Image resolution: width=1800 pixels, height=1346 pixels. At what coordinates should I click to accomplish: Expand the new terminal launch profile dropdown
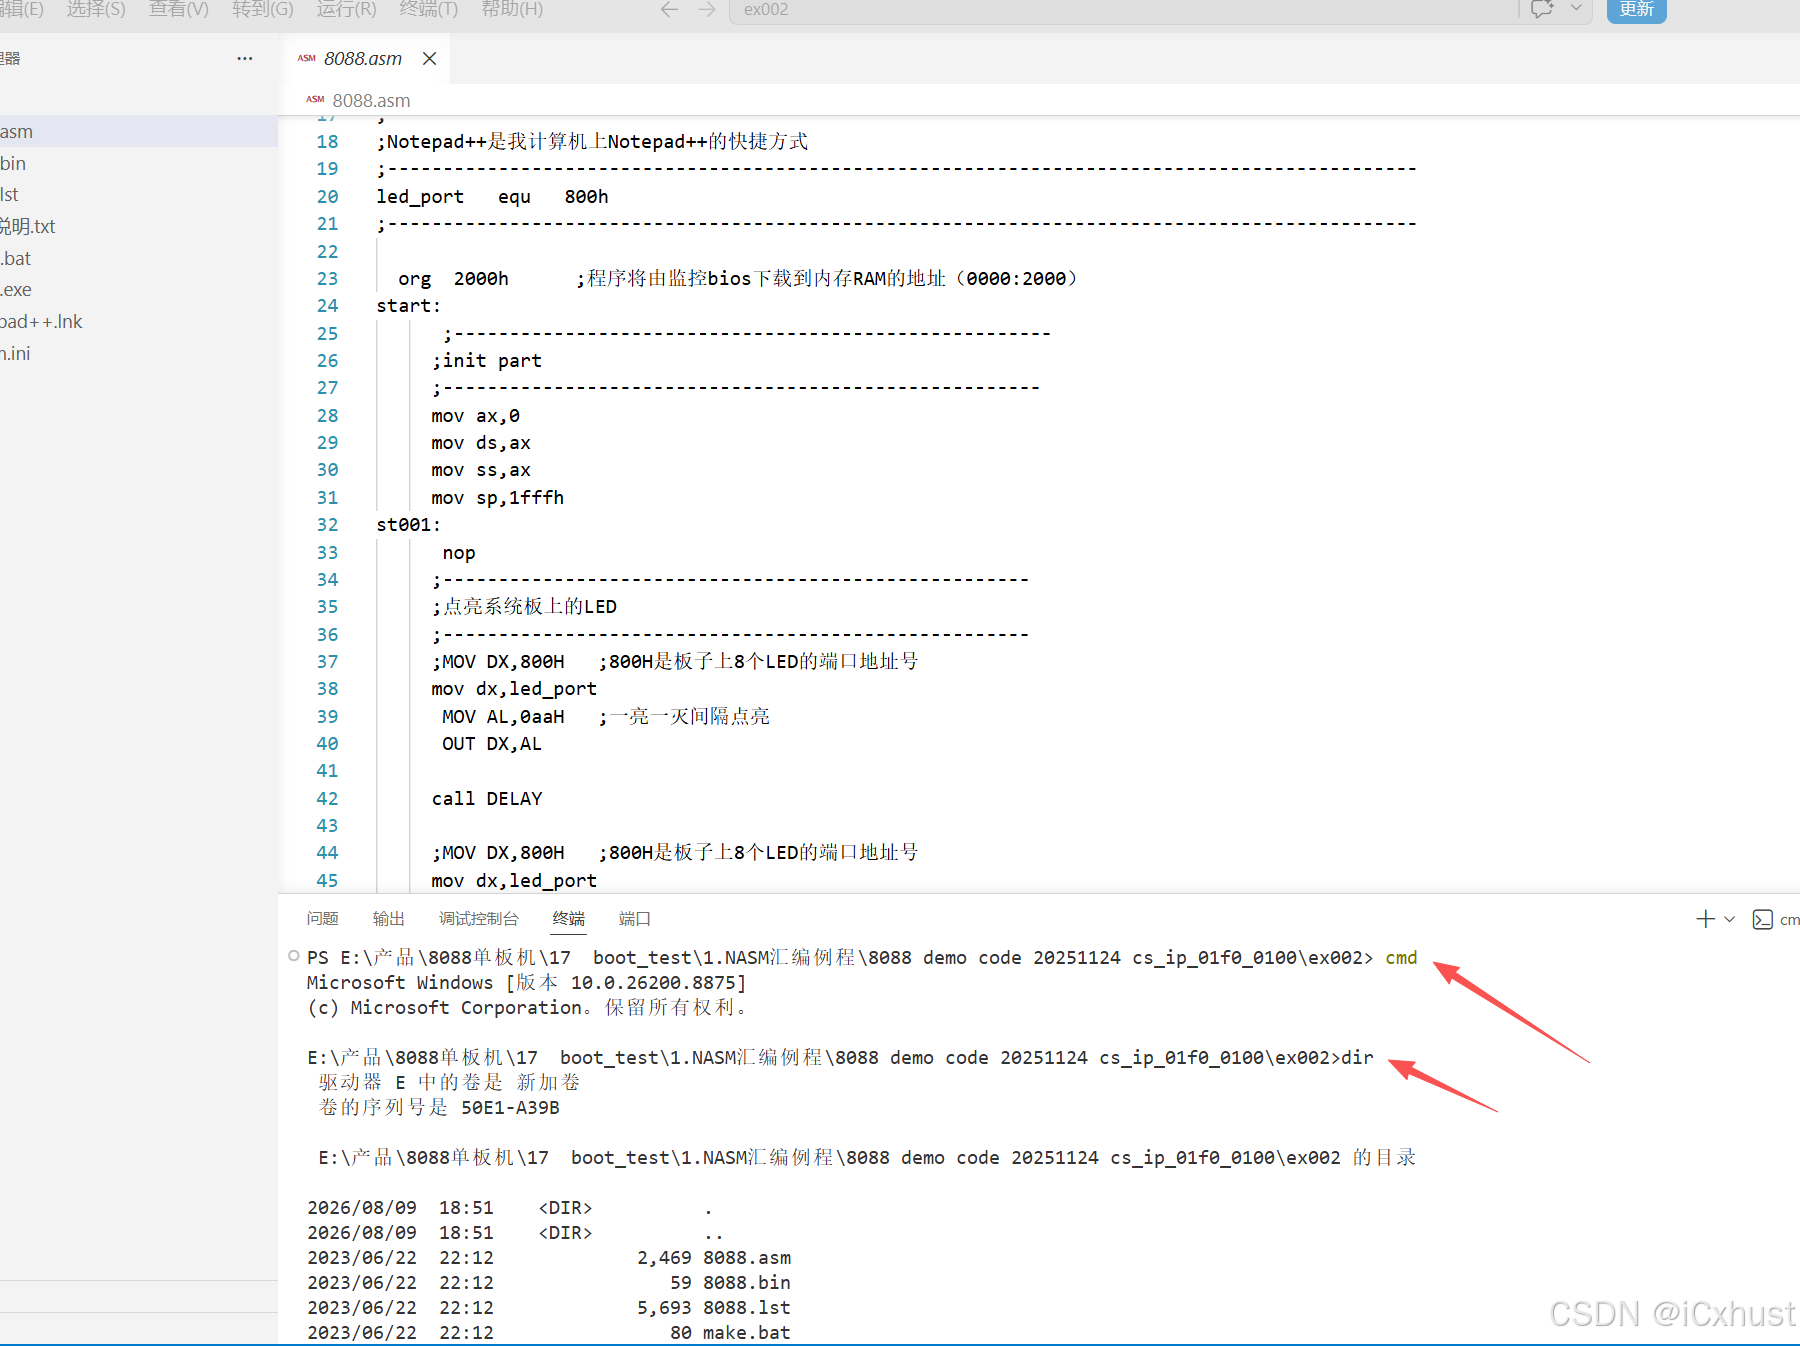point(1730,919)
